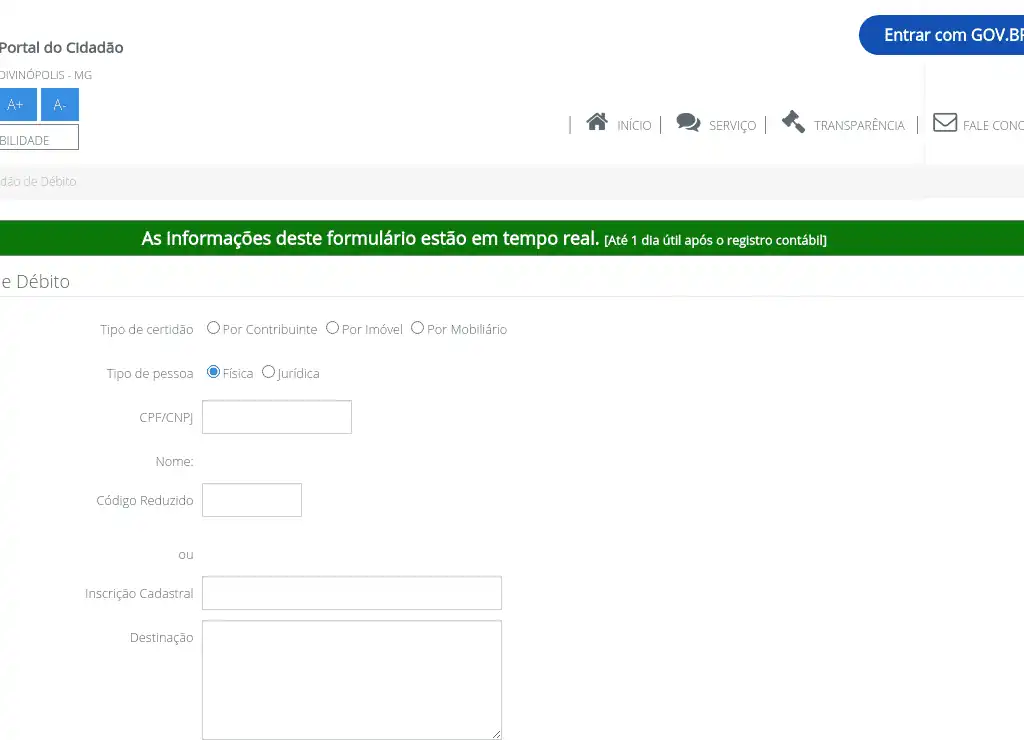Open the TRANSPARÊNCIA menu item
1024x740 pixels.
tap(859, 126)
